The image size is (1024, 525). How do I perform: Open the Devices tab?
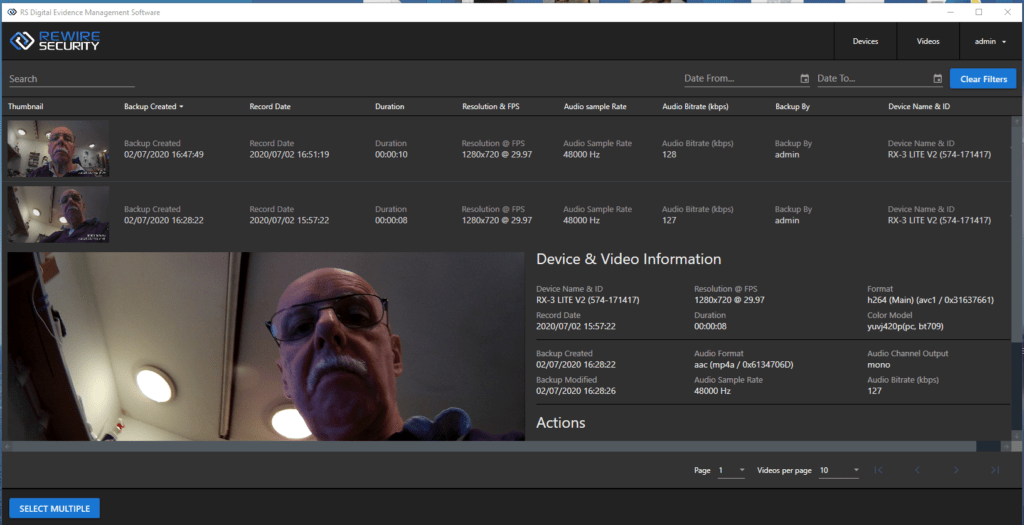[865, 42]
